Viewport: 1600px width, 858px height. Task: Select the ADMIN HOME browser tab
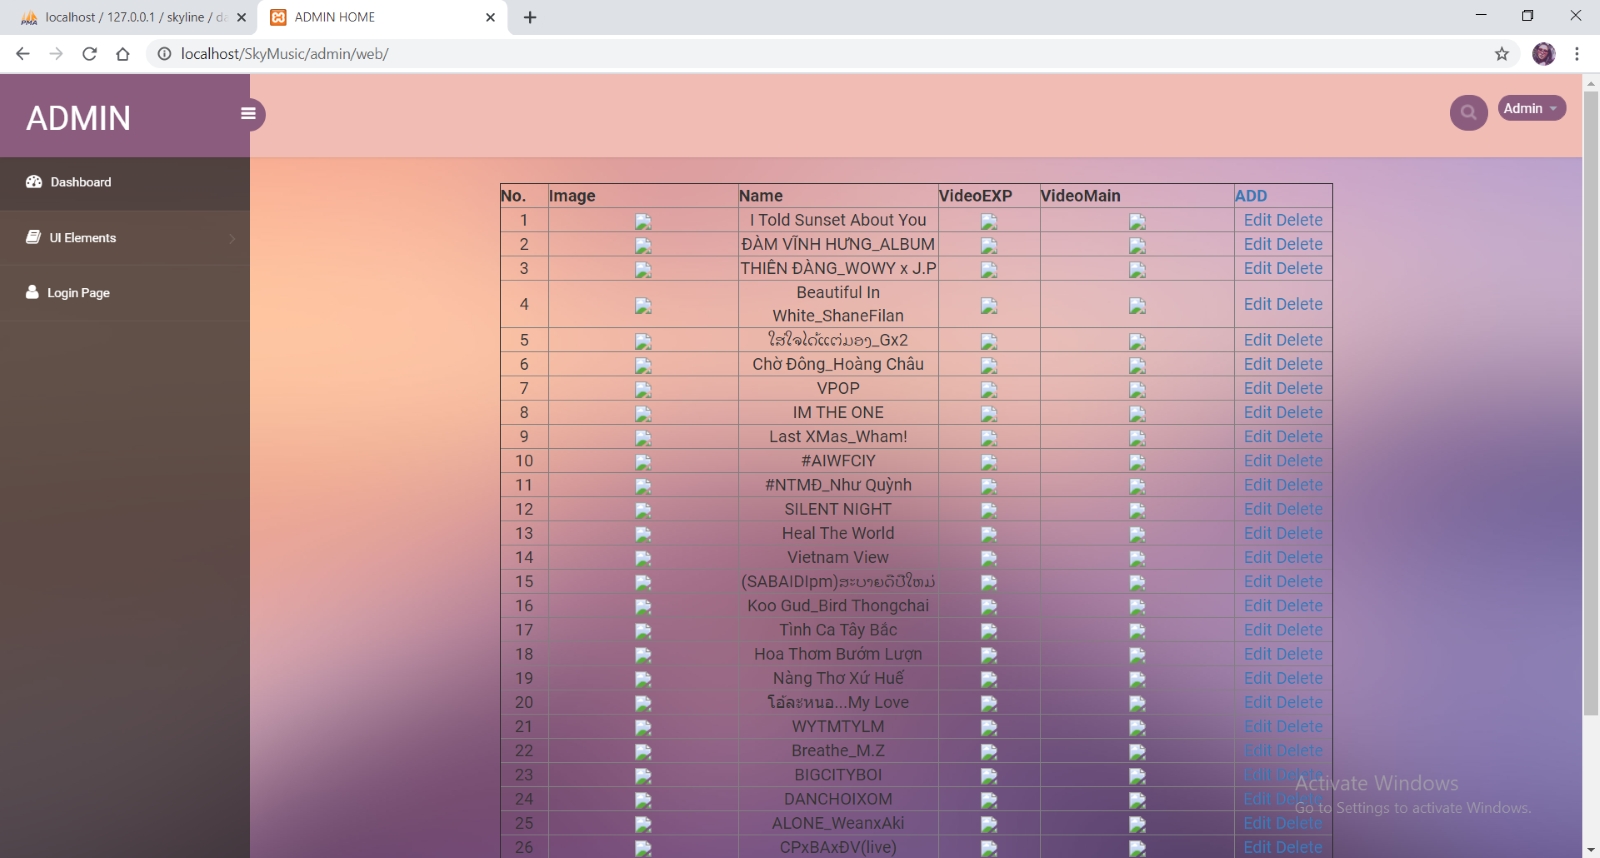point(382,17)
